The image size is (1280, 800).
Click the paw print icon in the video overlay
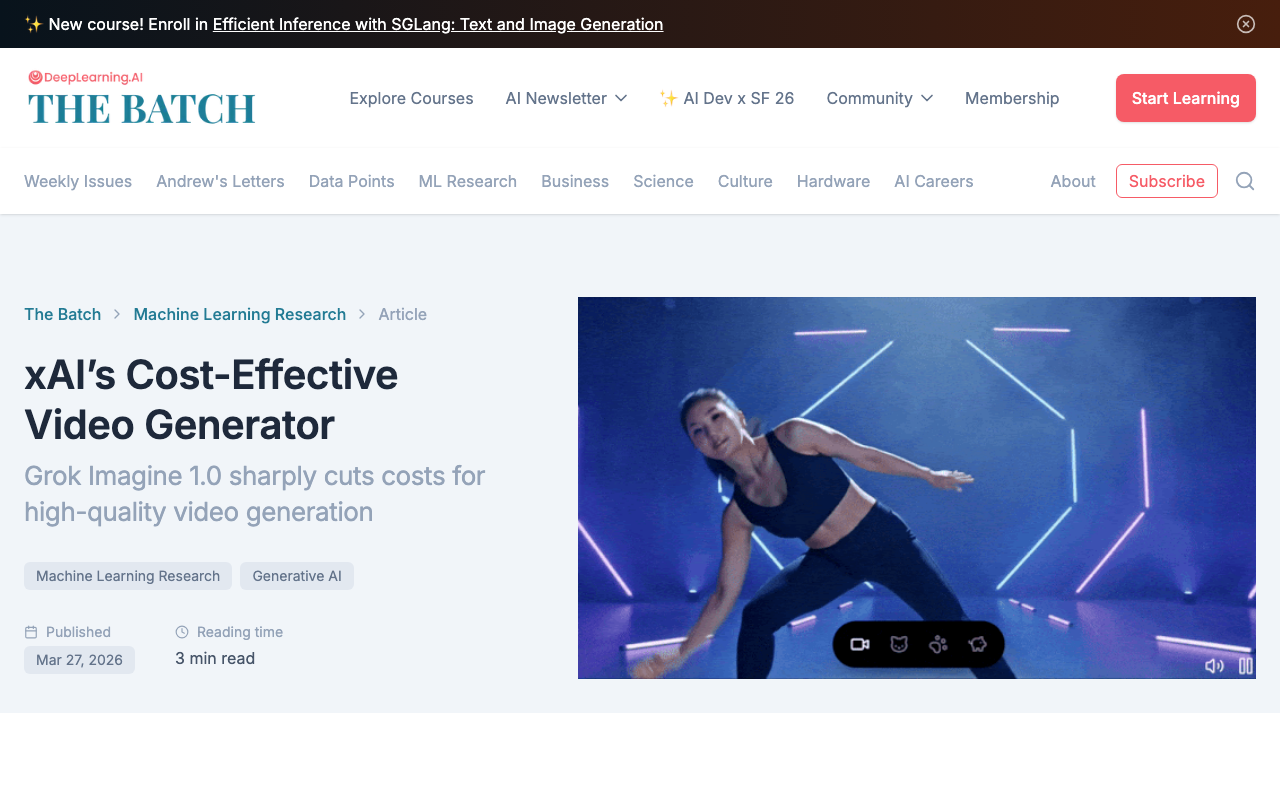(x=938, y=644)
